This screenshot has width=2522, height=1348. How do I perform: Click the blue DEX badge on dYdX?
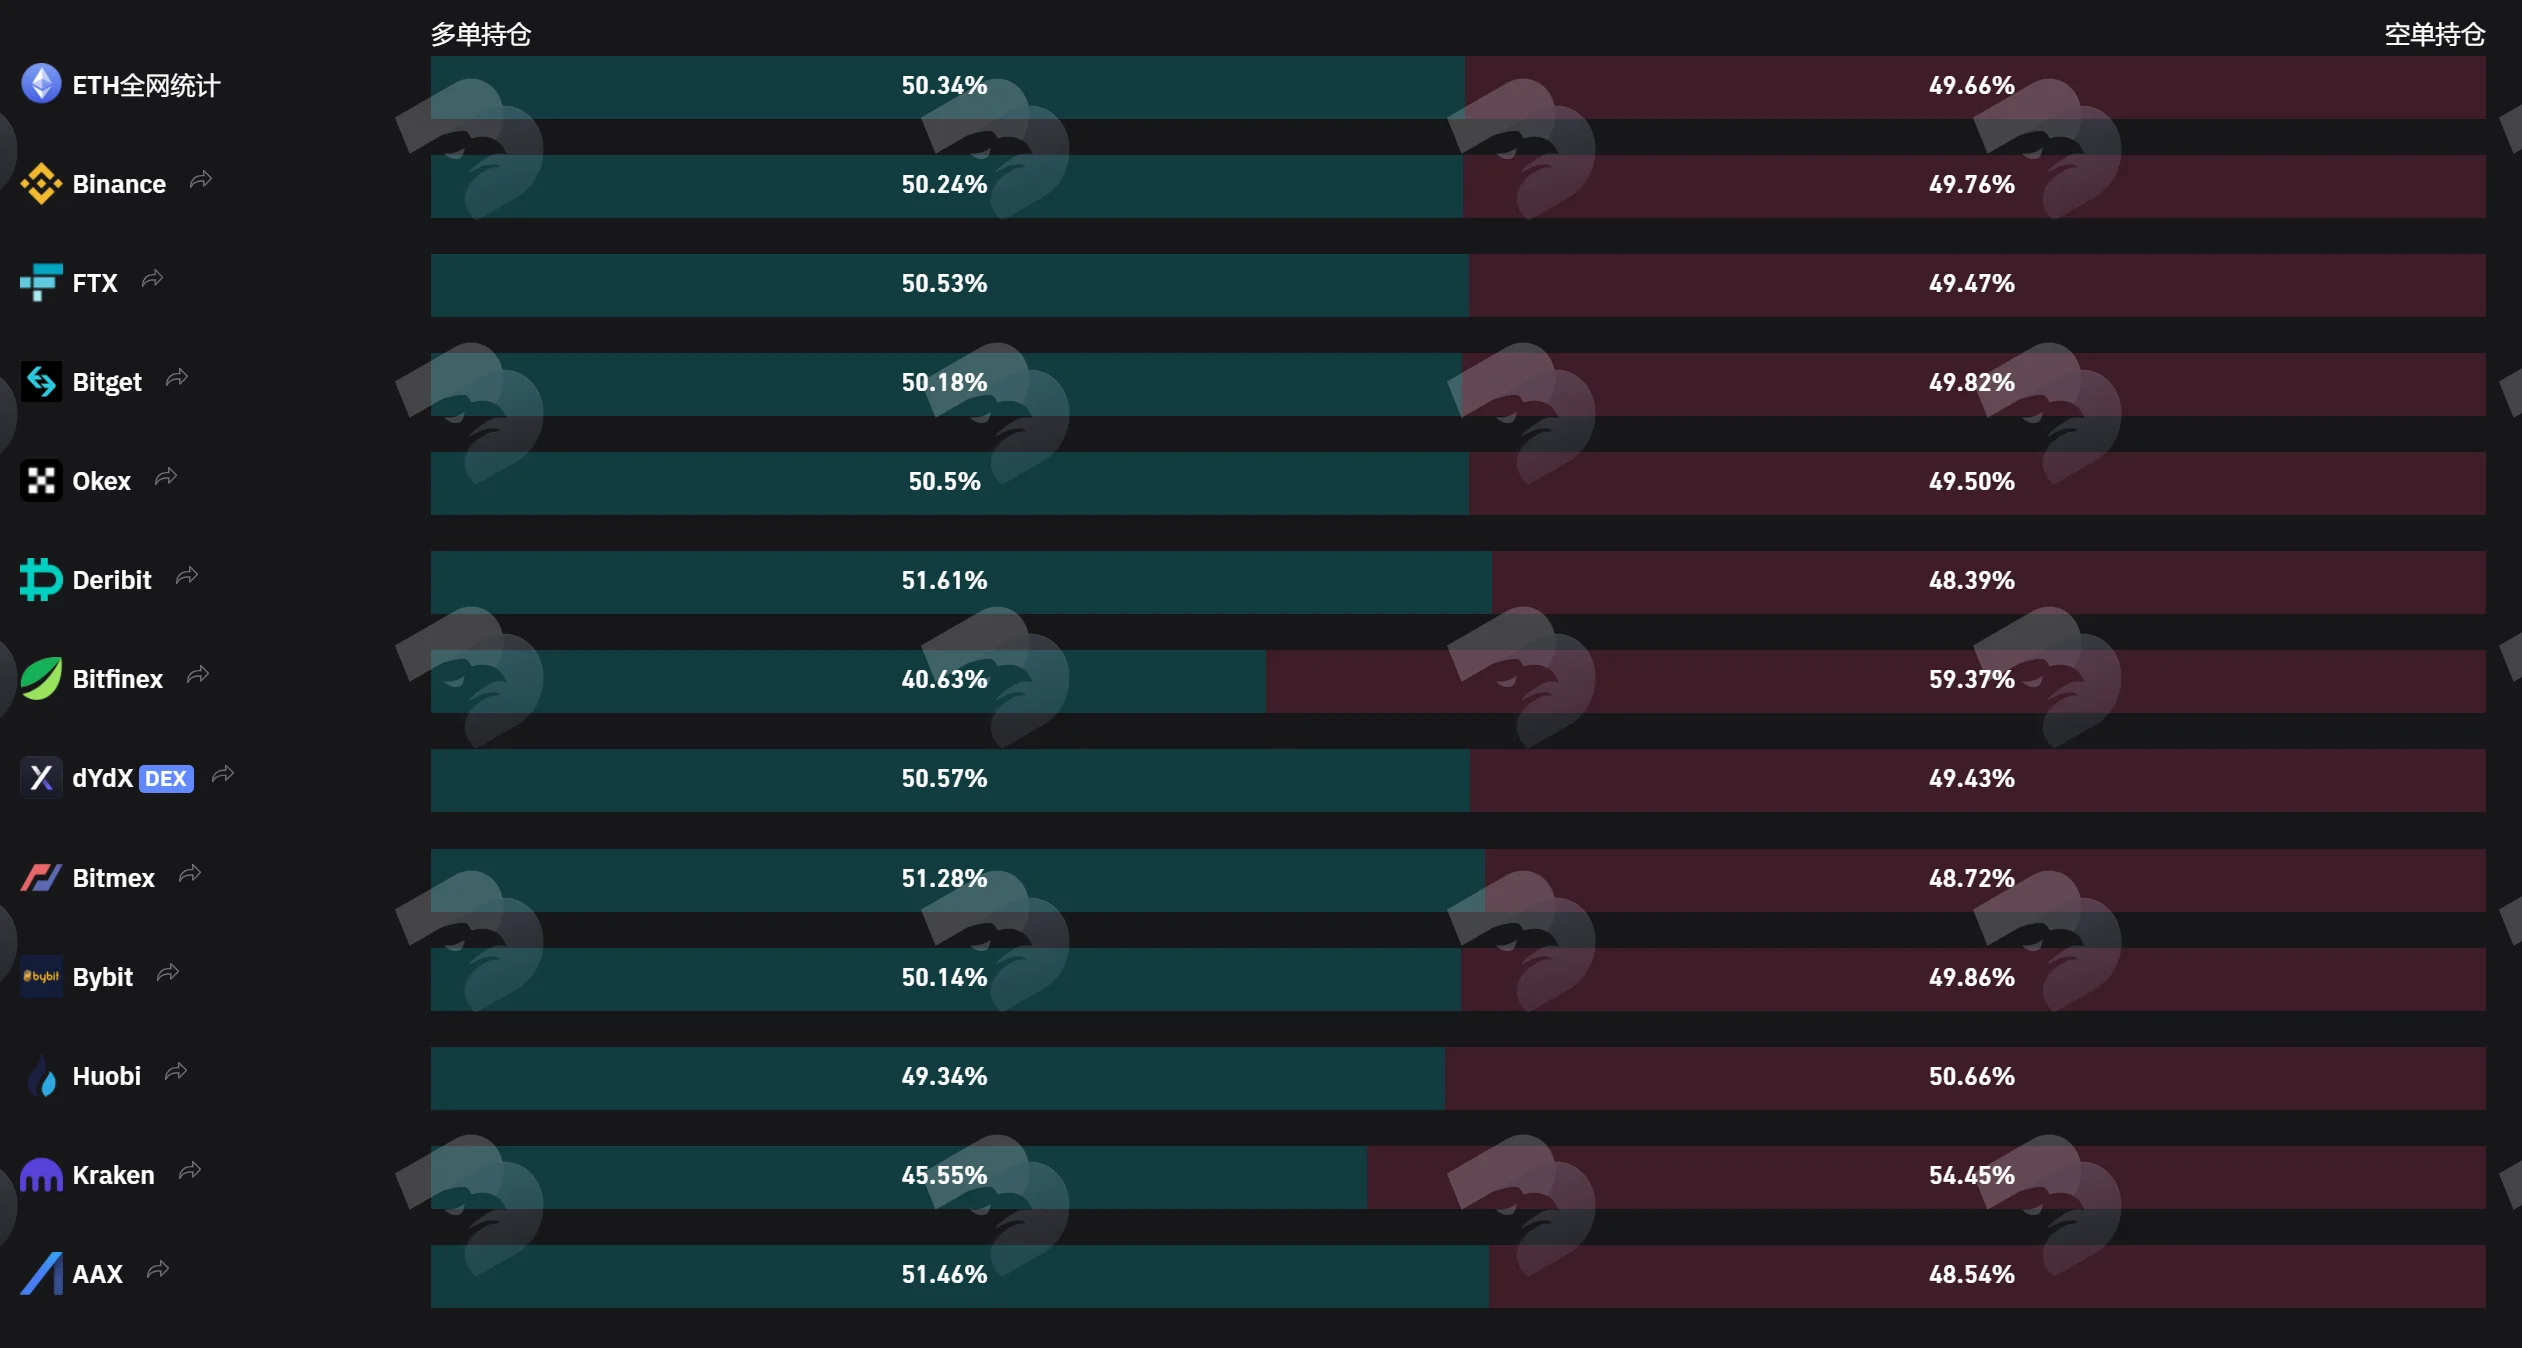[166, 778]
